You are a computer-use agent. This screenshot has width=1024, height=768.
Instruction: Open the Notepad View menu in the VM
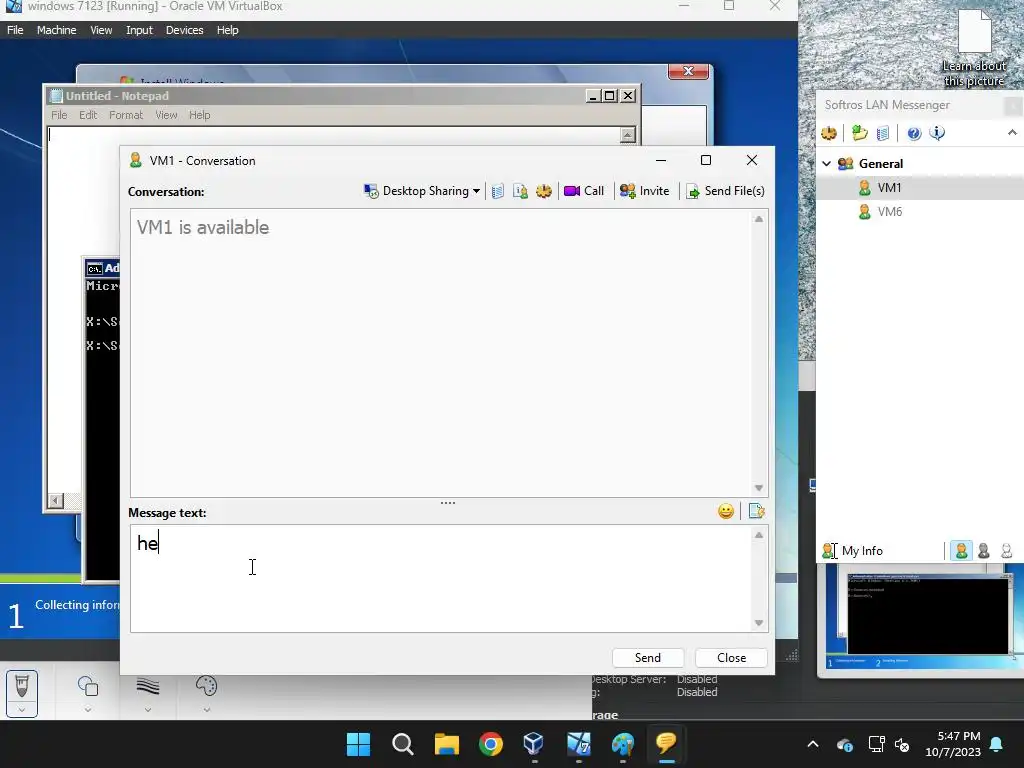(166, 115)
